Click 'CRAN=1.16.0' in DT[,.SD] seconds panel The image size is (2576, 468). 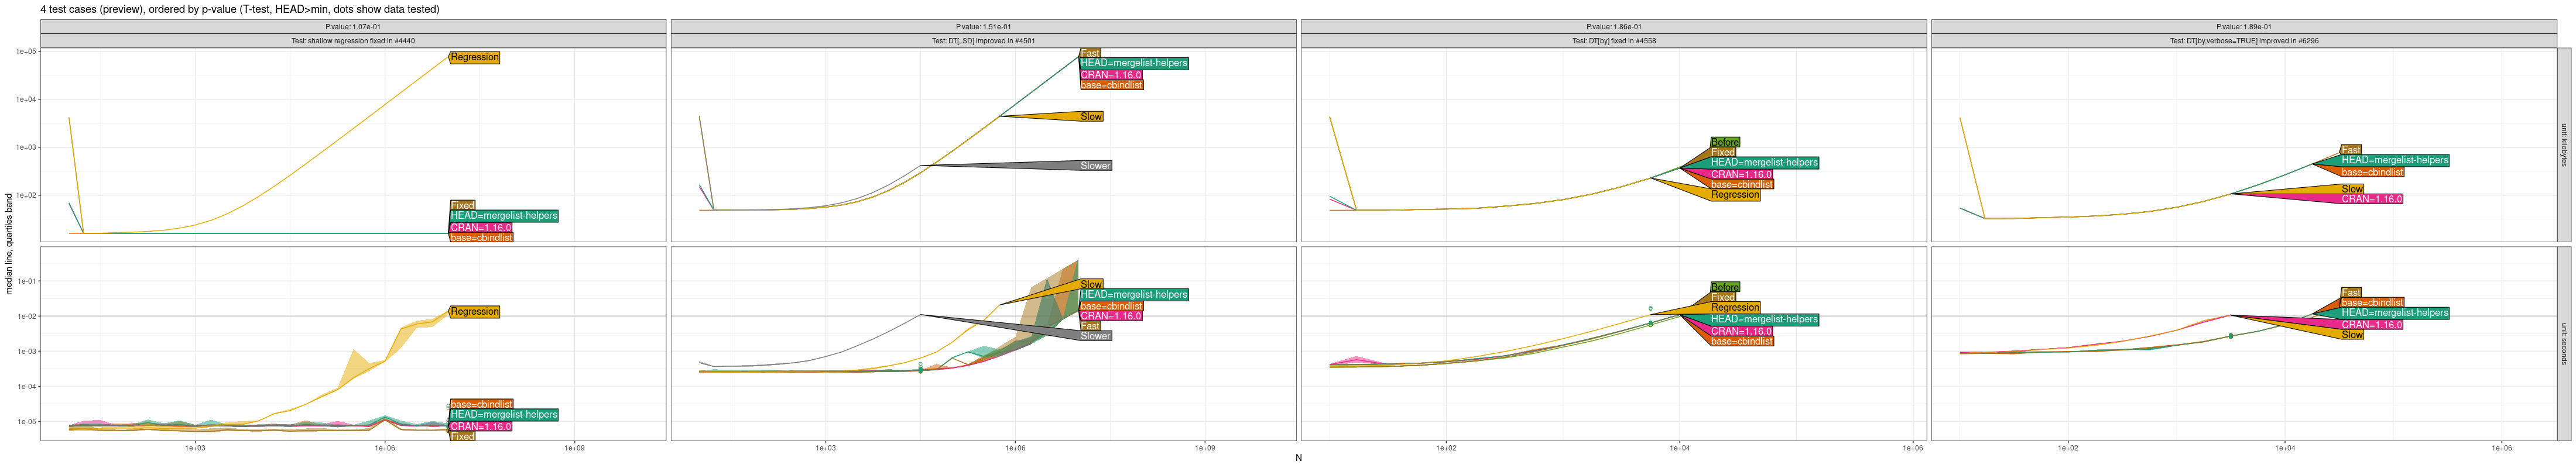1111,316
